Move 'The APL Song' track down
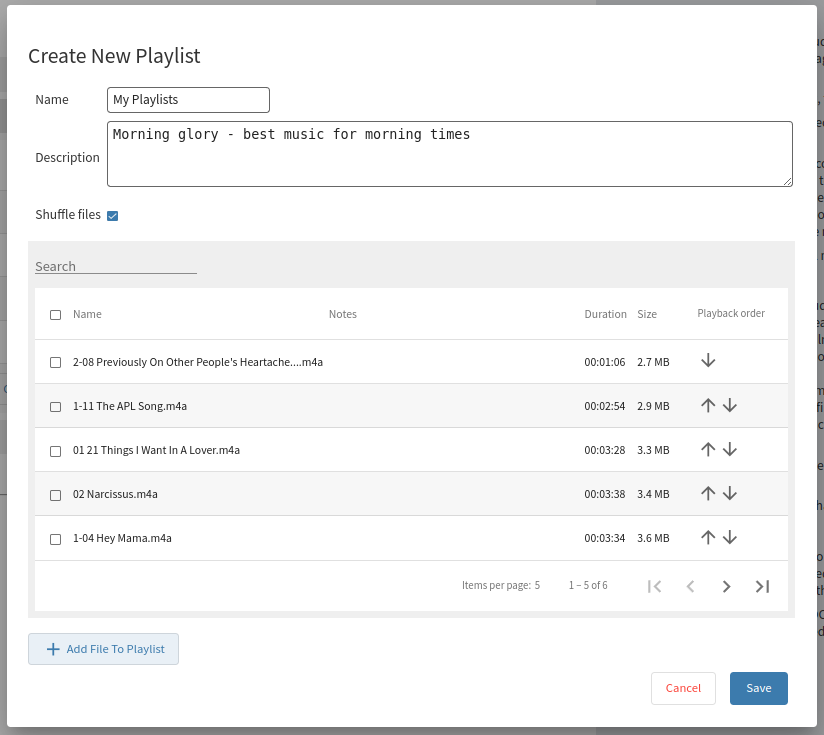The width and height of the screenshot is (824, 735). [730, 405]
